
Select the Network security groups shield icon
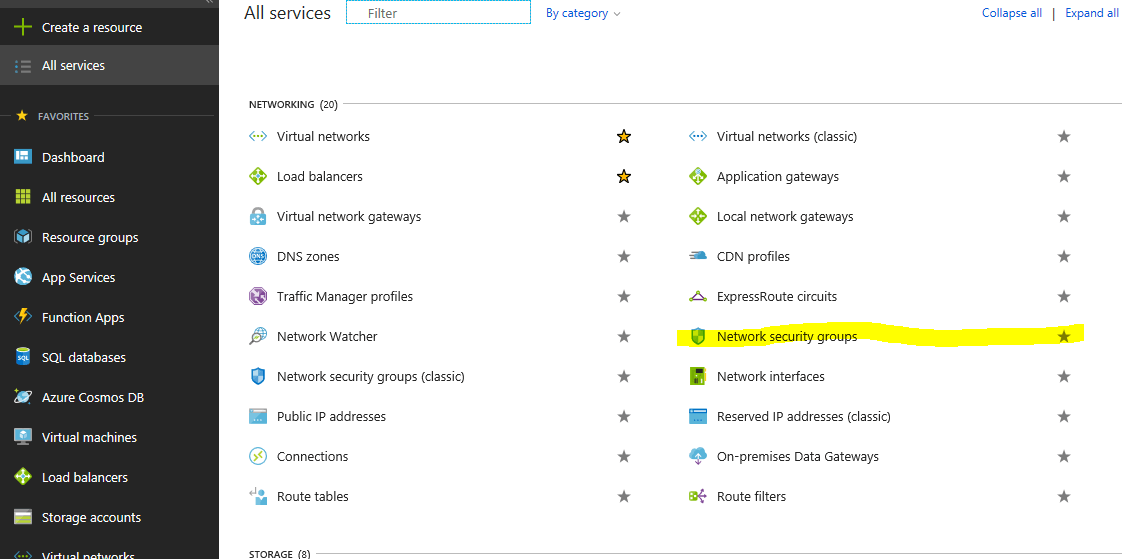click(698, 336)
